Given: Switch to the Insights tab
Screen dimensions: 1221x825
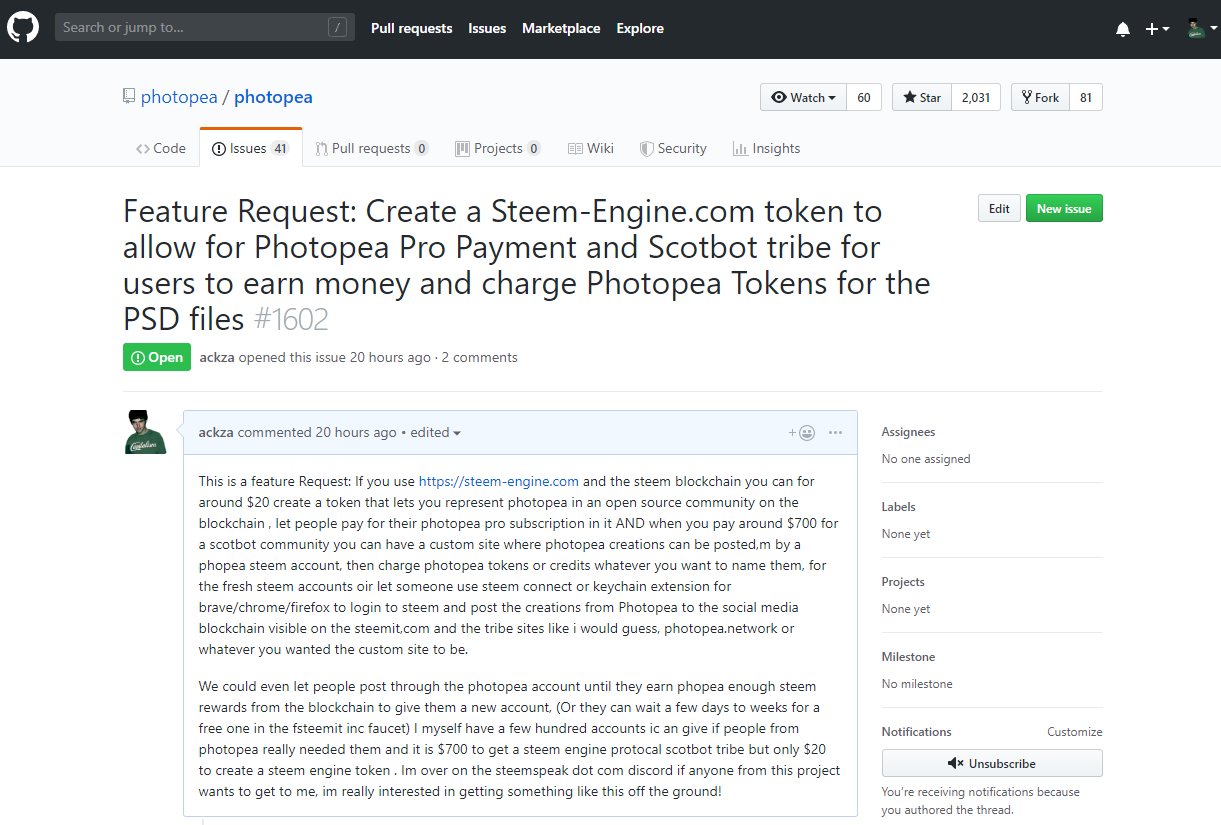Looking at the screenshot, I should tap(767, 148).
